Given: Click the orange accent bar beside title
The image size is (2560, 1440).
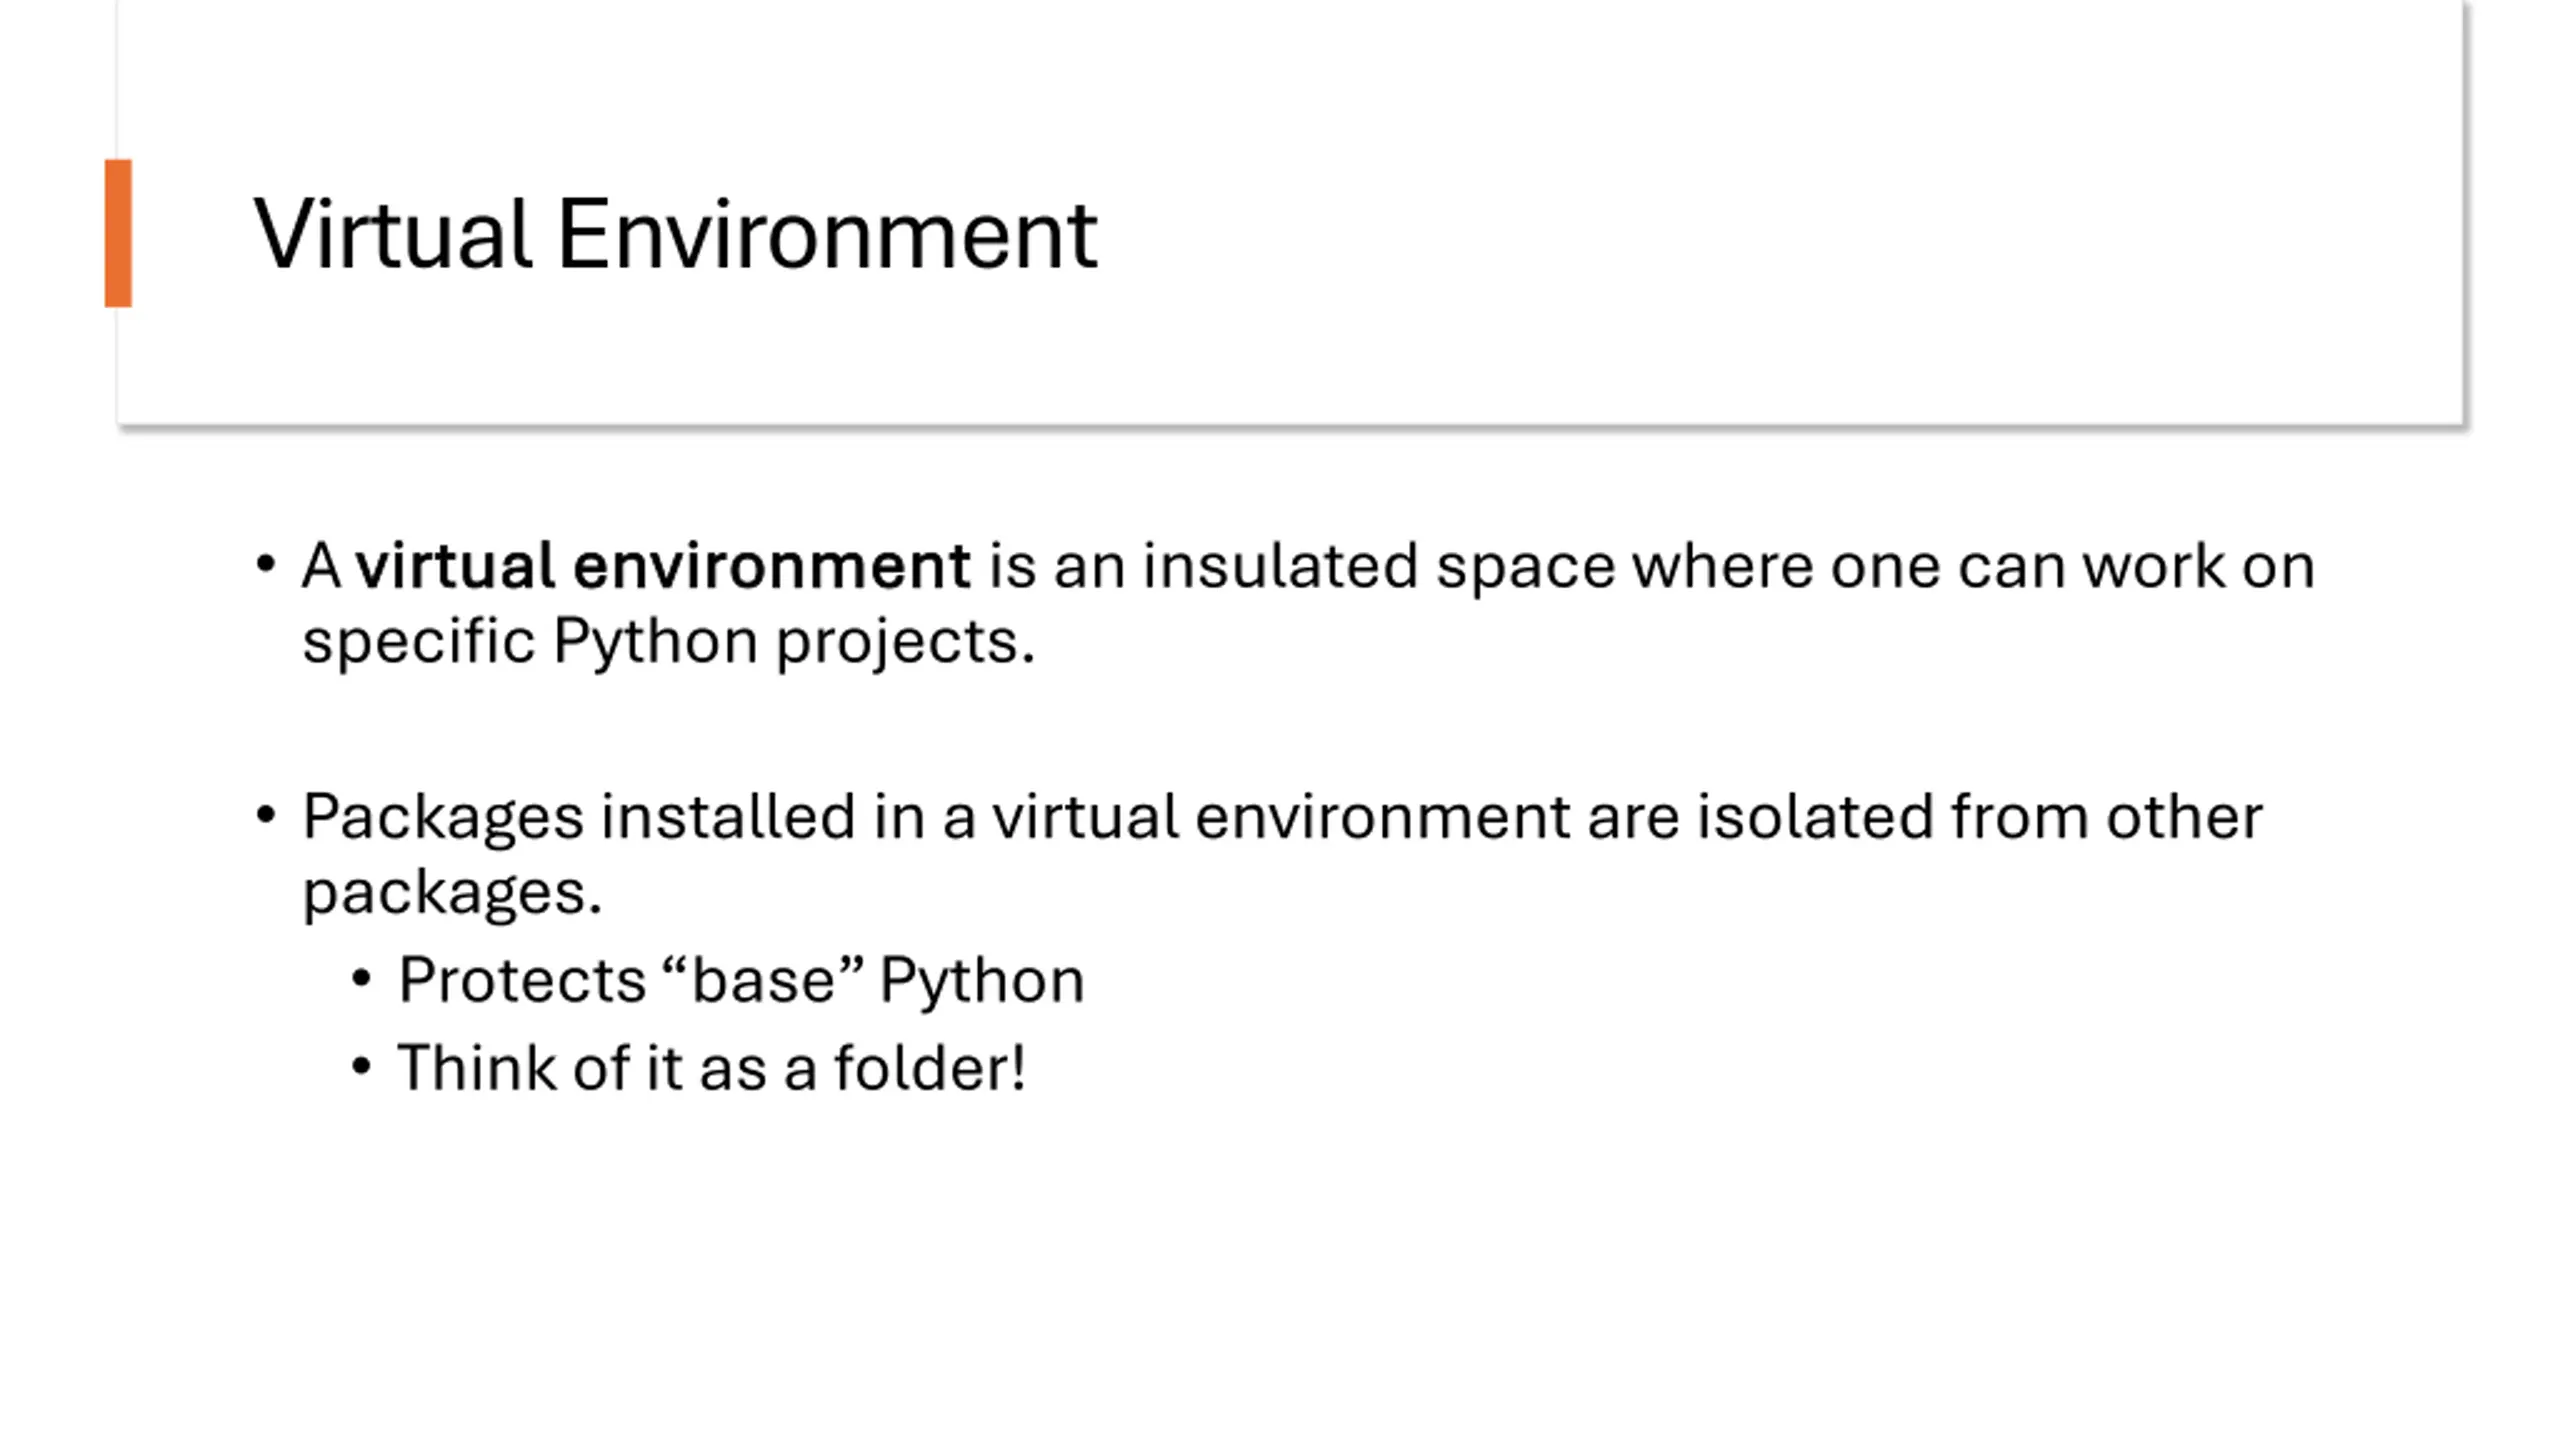Looking at the screenshot, I should [x=118, y=232].
